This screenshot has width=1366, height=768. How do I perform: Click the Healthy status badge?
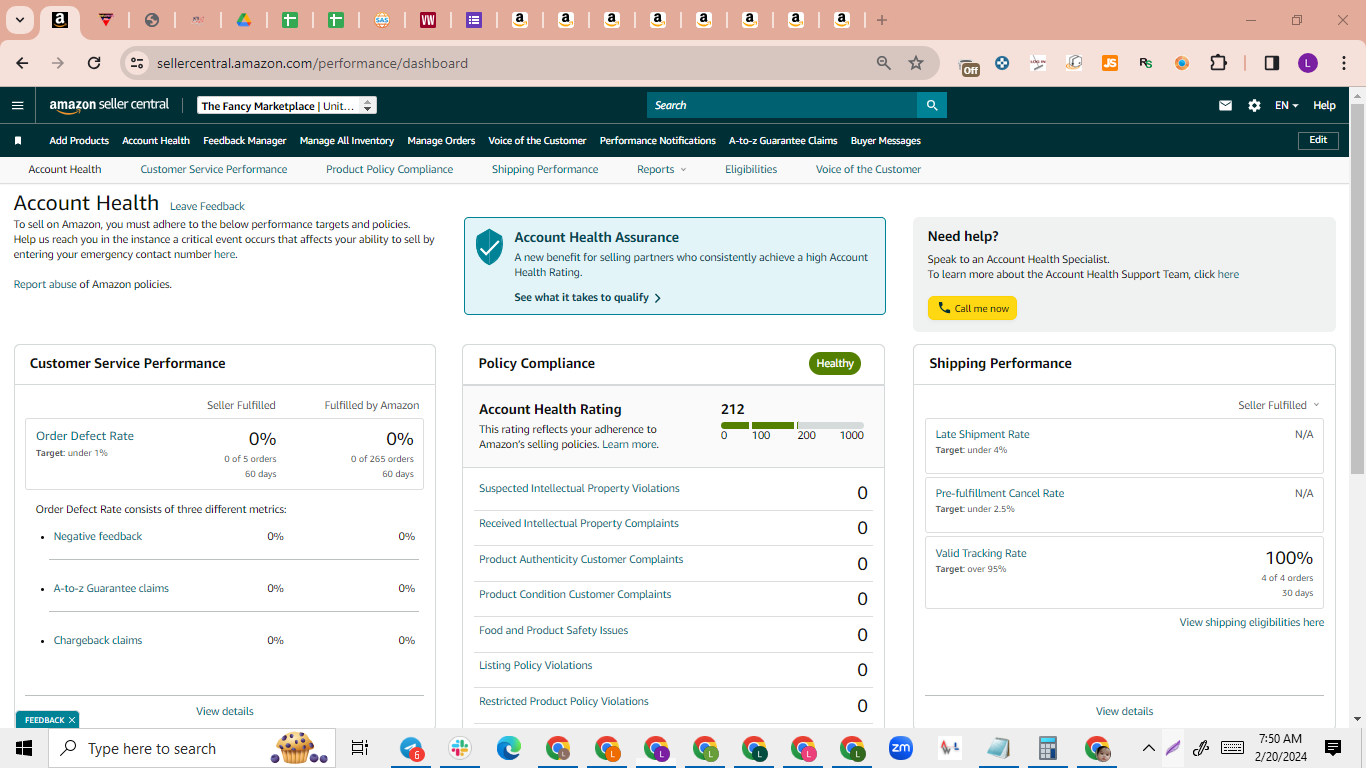pos(835,363)
